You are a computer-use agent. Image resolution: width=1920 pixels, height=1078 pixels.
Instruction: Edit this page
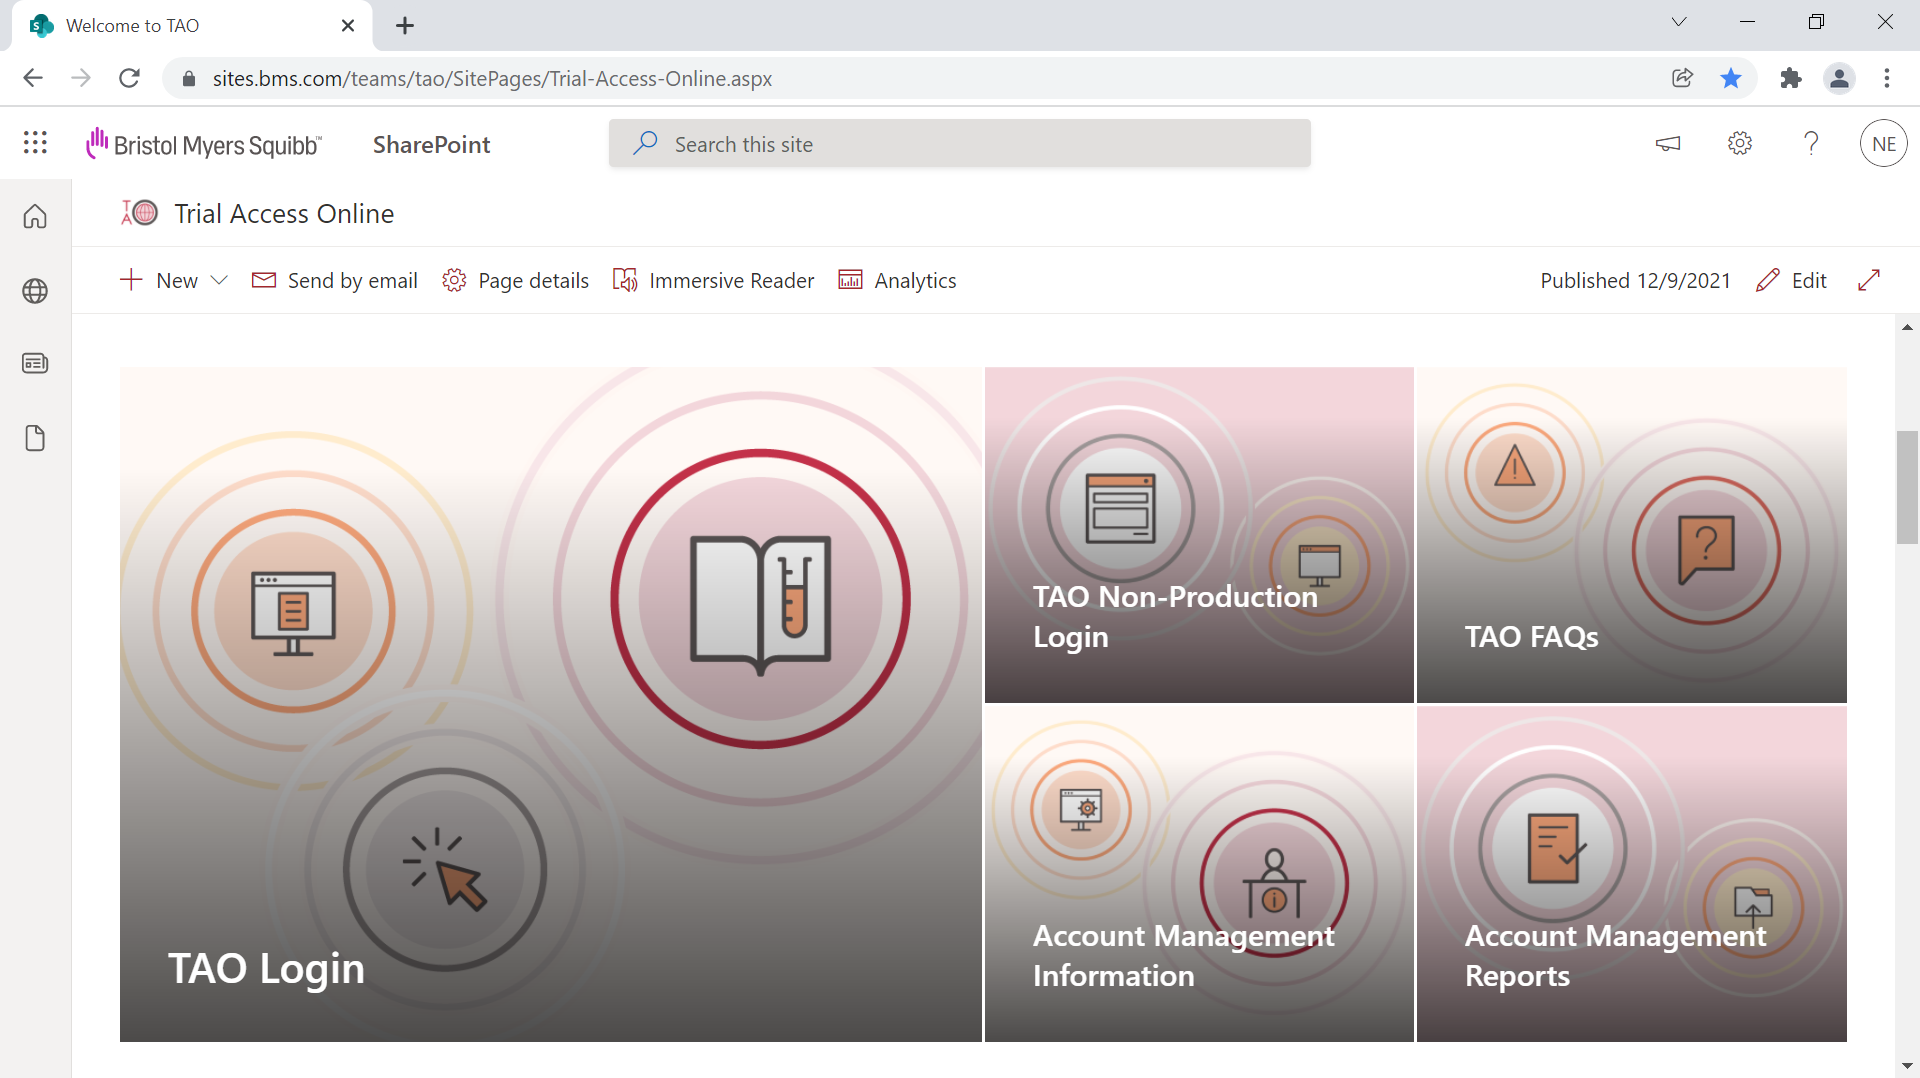pos(1792,280)
